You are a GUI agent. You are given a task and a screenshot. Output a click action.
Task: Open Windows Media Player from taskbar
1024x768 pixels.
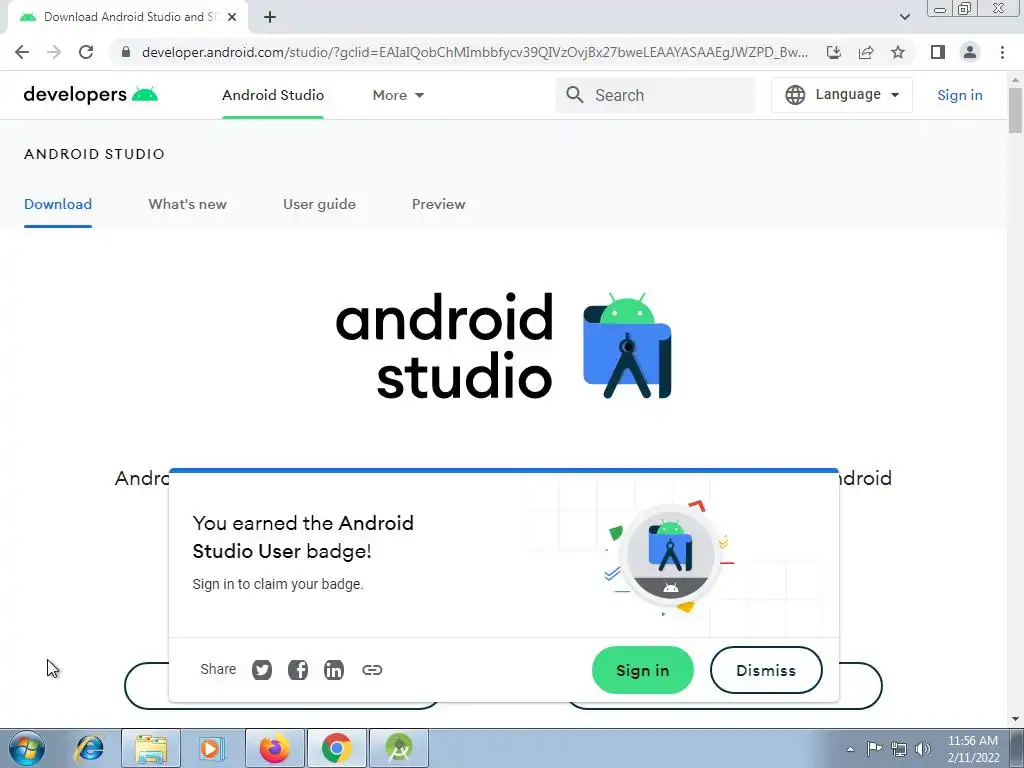tap(211, 748)
